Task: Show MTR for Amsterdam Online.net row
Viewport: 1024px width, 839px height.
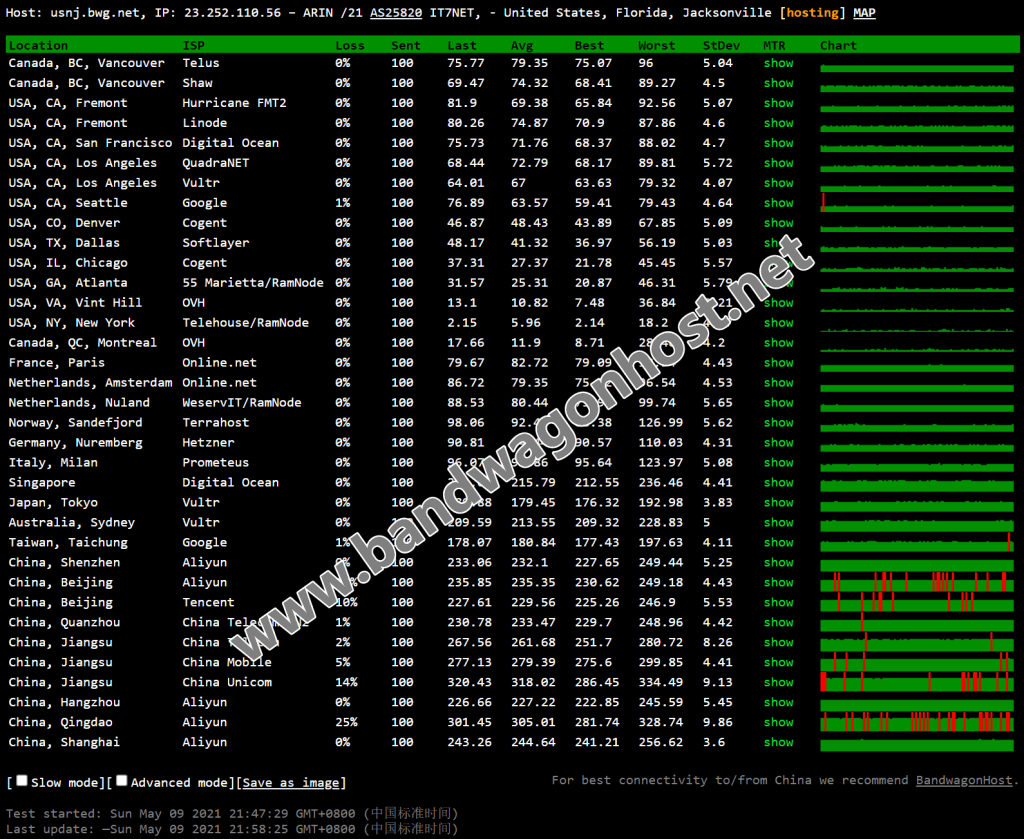Action: [778, 383]
